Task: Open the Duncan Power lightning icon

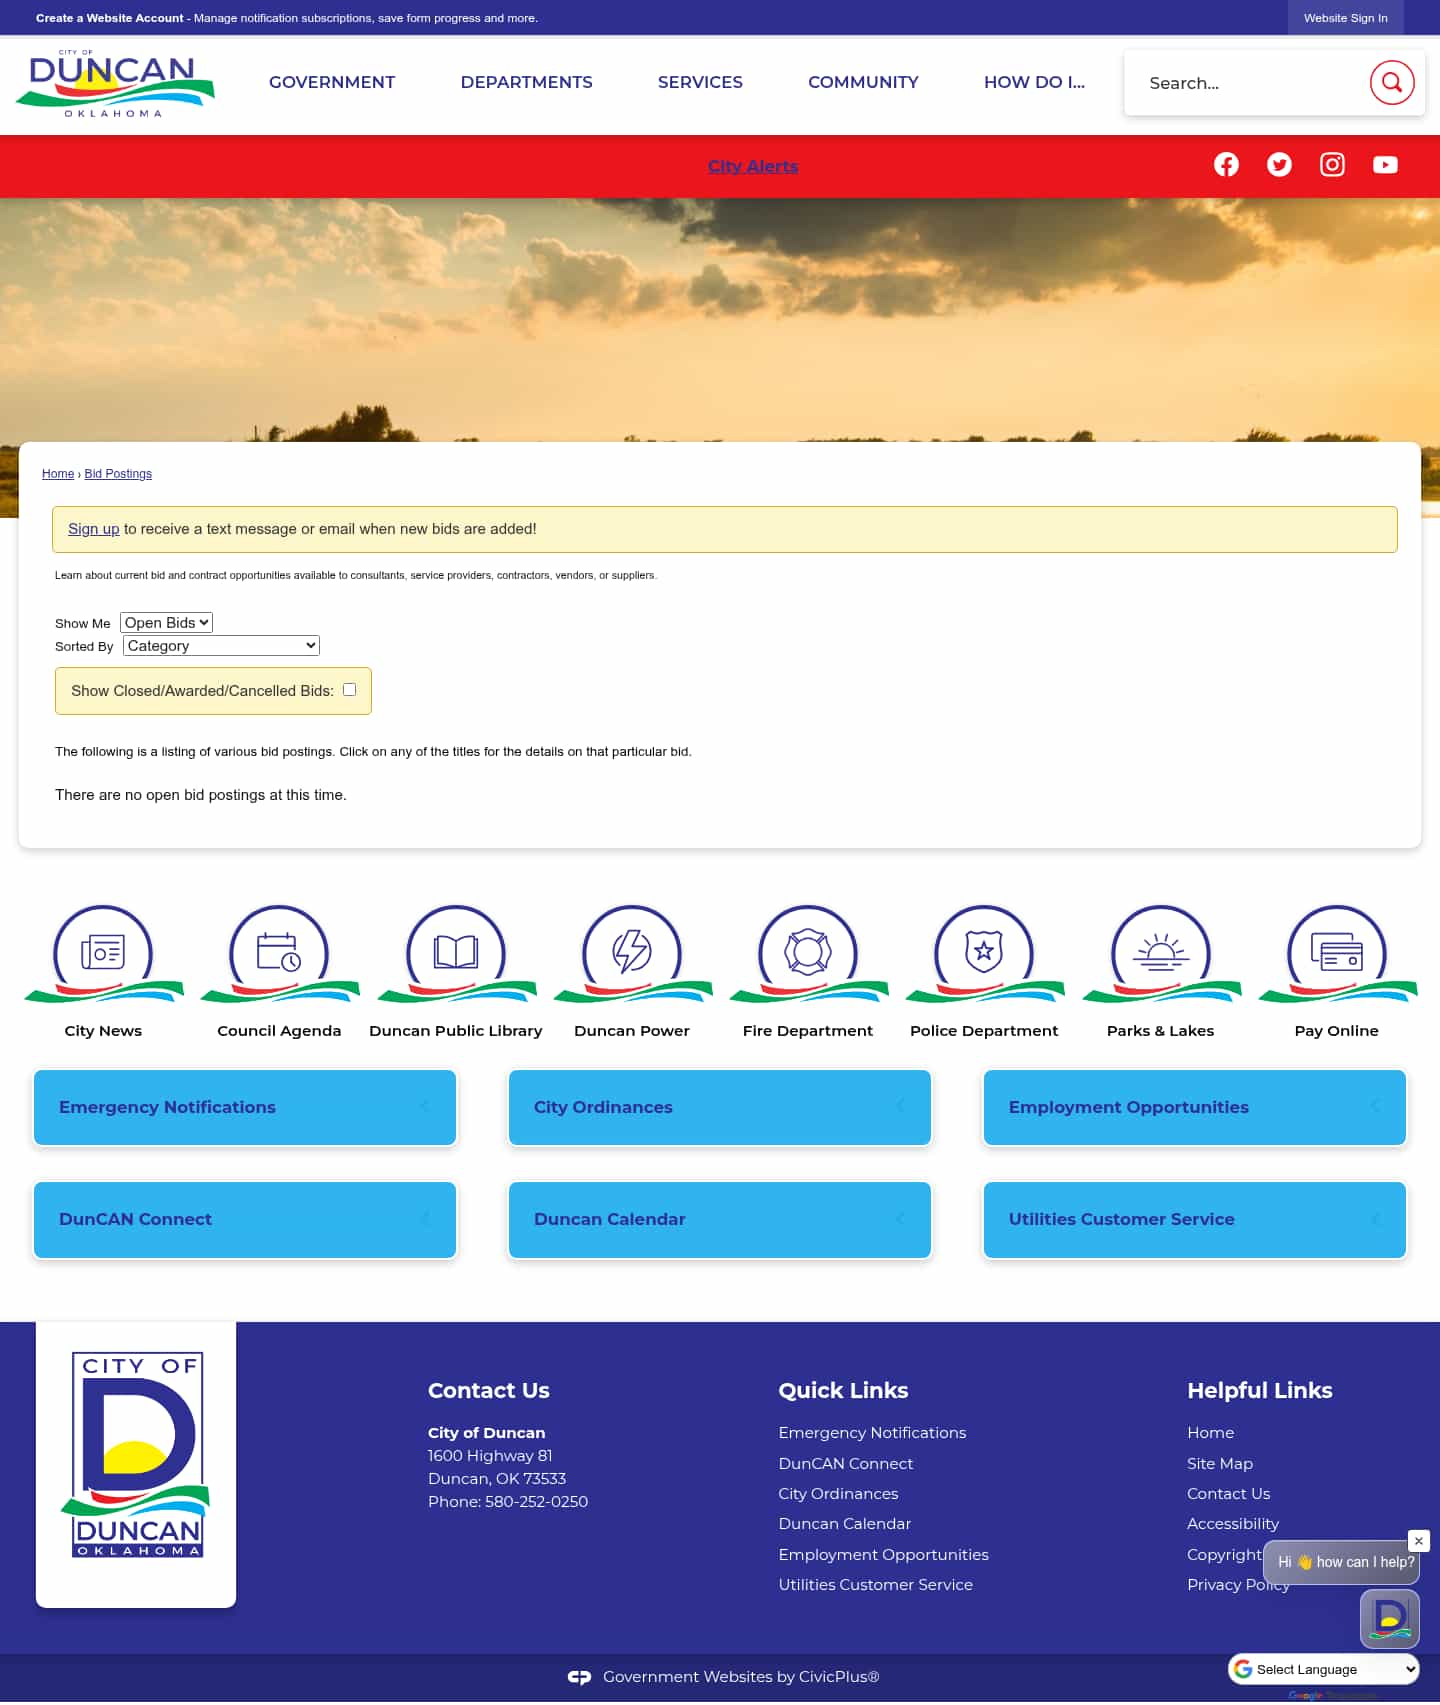Action: click(x=632, y=953)
